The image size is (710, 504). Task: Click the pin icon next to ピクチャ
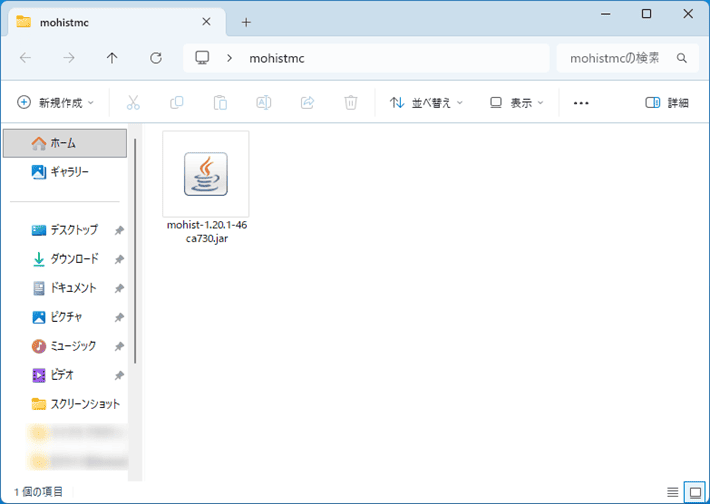tap(119, 317)
